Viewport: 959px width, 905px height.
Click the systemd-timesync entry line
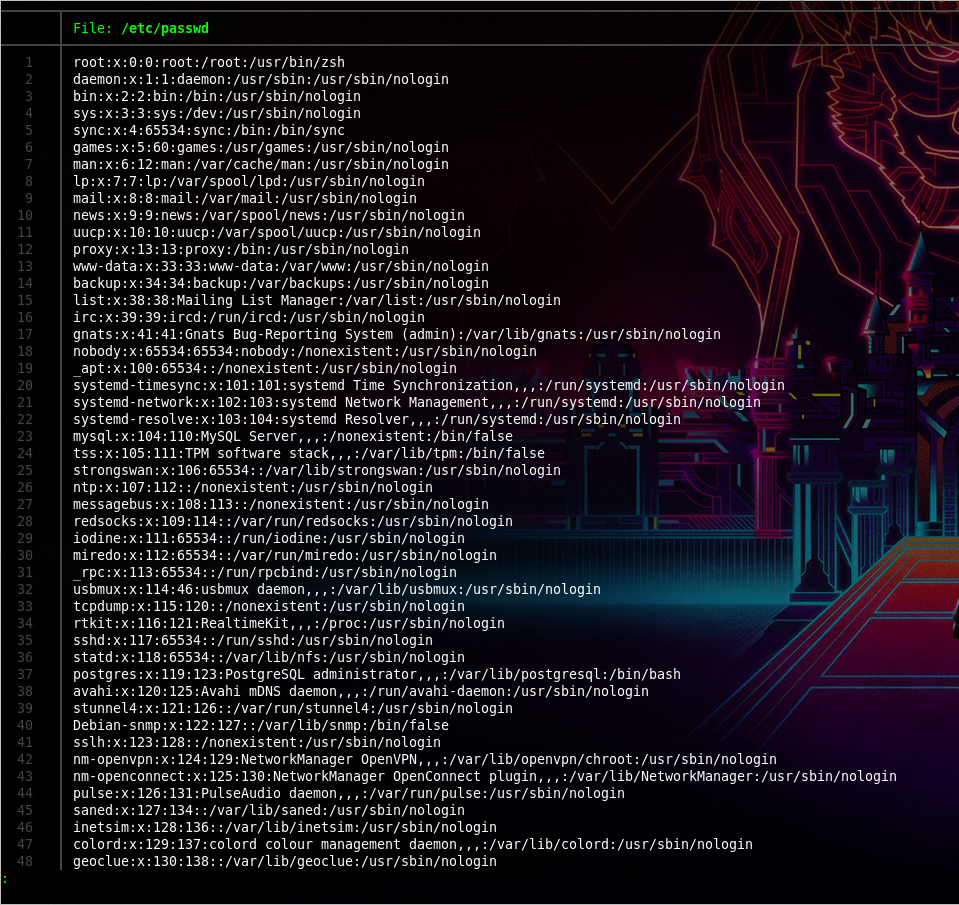[428, 385]
